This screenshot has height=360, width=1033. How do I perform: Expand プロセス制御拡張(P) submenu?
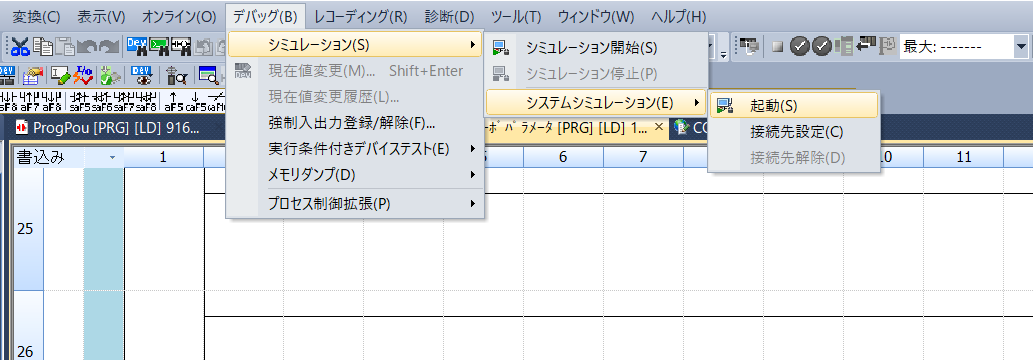coord(354,204)
